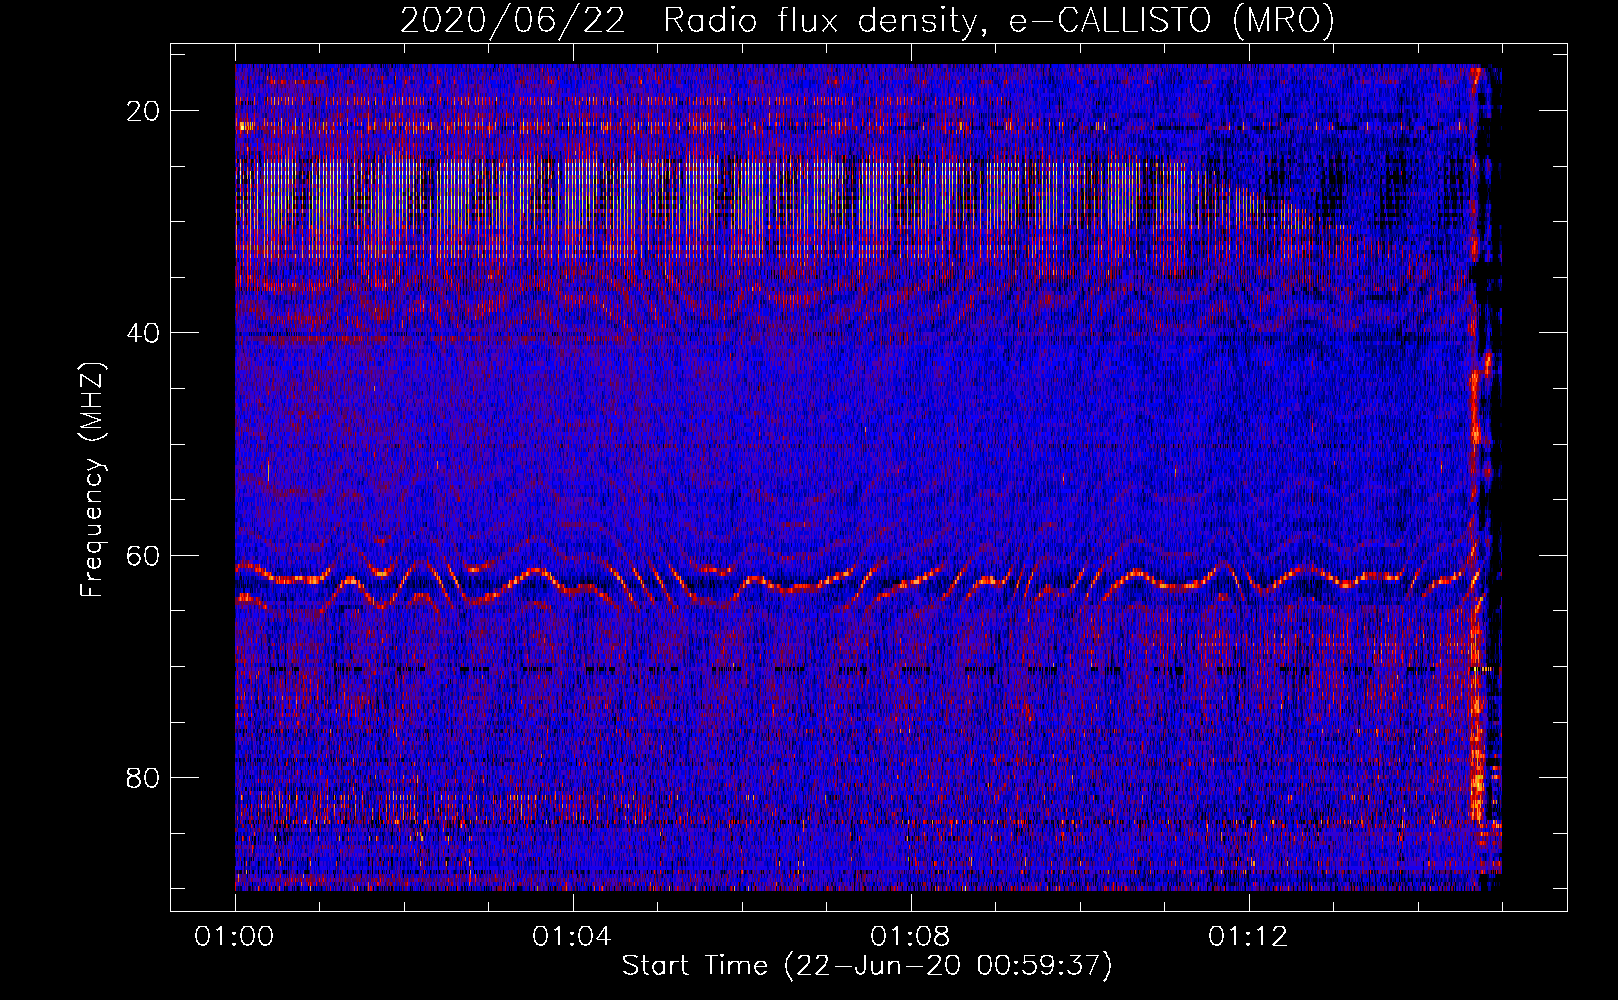Screen dimensions: 1618x1000
Task: Click the '01:04' time tick label
Action: point(572,937)
